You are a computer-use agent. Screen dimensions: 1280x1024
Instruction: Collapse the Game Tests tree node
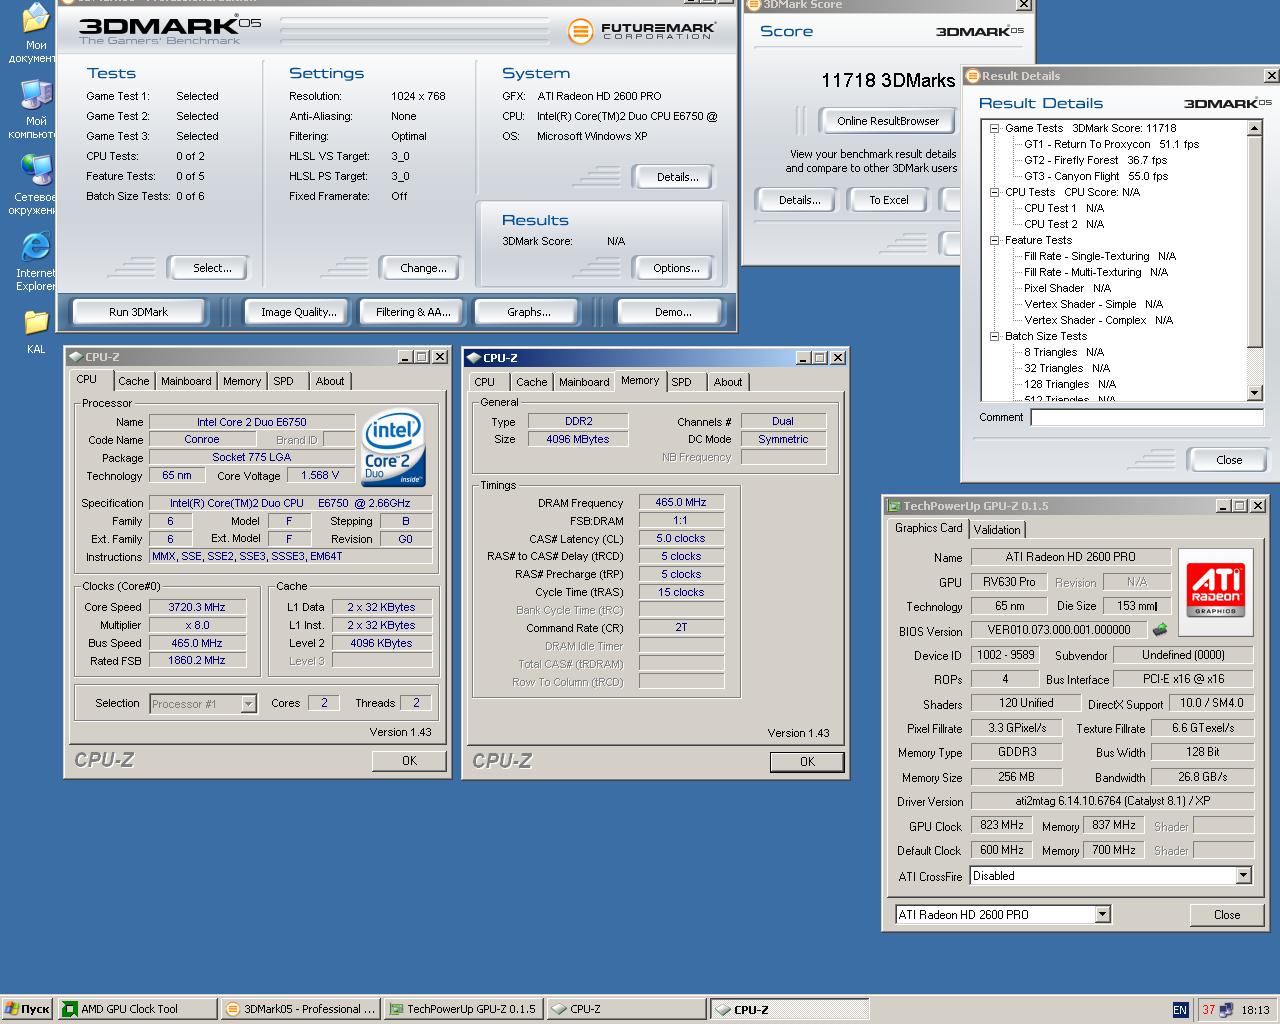[995, 128]
